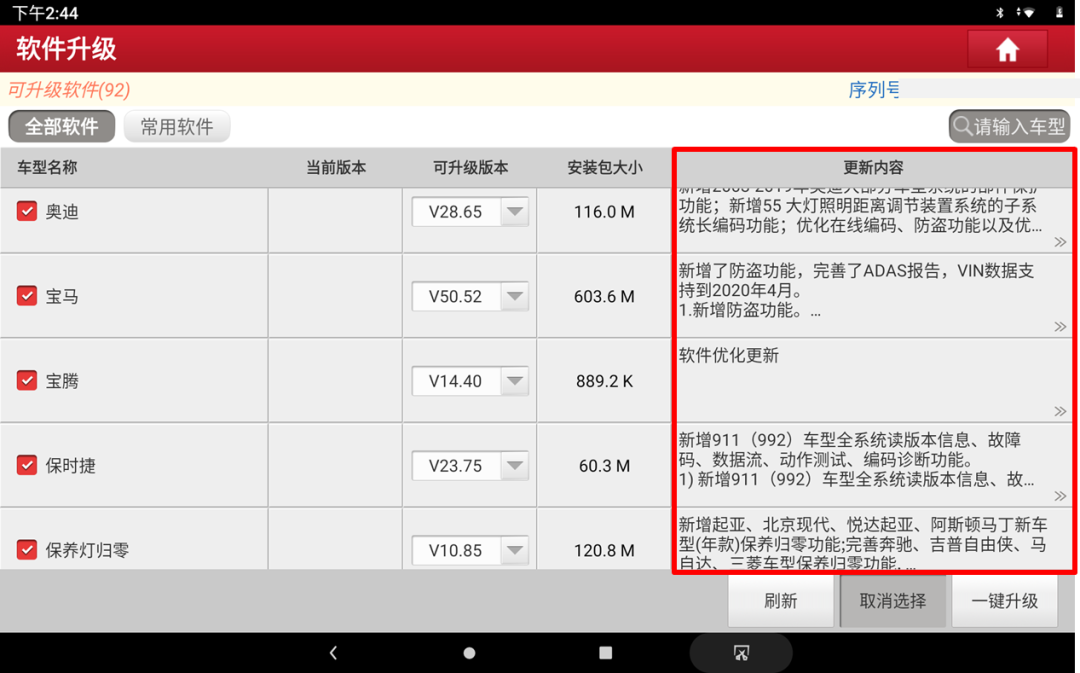
Task: Switch to 常用软件 tab
Action: (177, 127)
